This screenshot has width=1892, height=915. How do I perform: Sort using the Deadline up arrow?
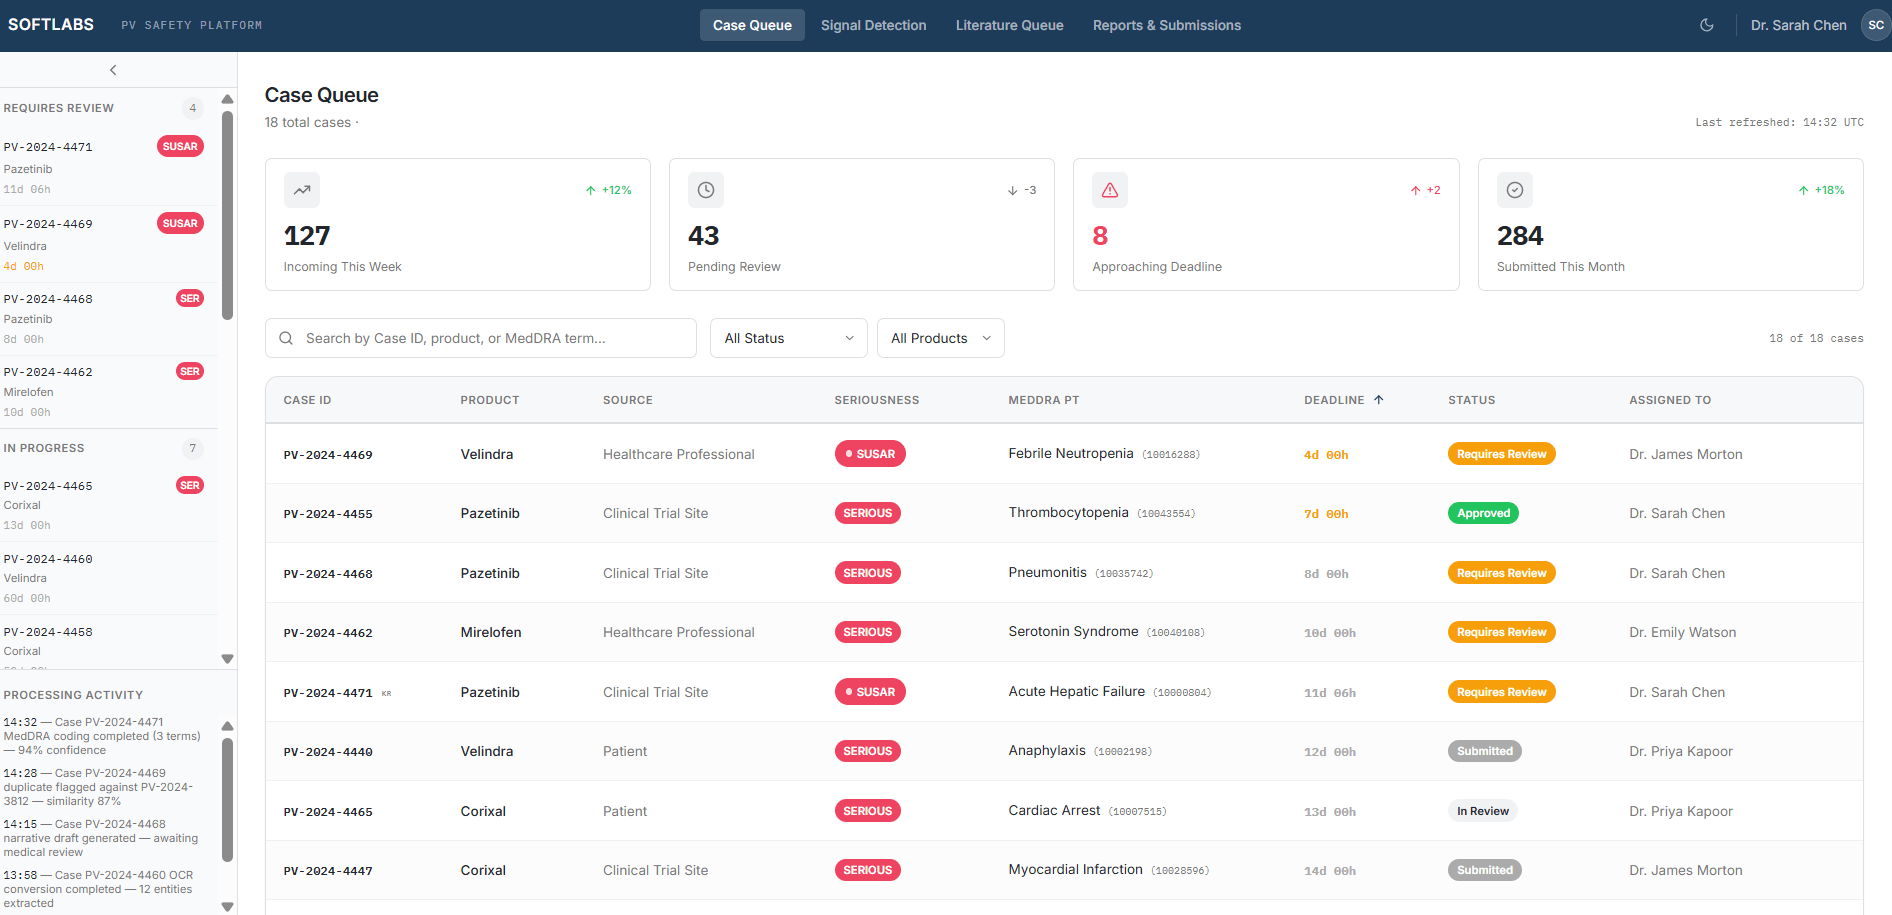1379,399
